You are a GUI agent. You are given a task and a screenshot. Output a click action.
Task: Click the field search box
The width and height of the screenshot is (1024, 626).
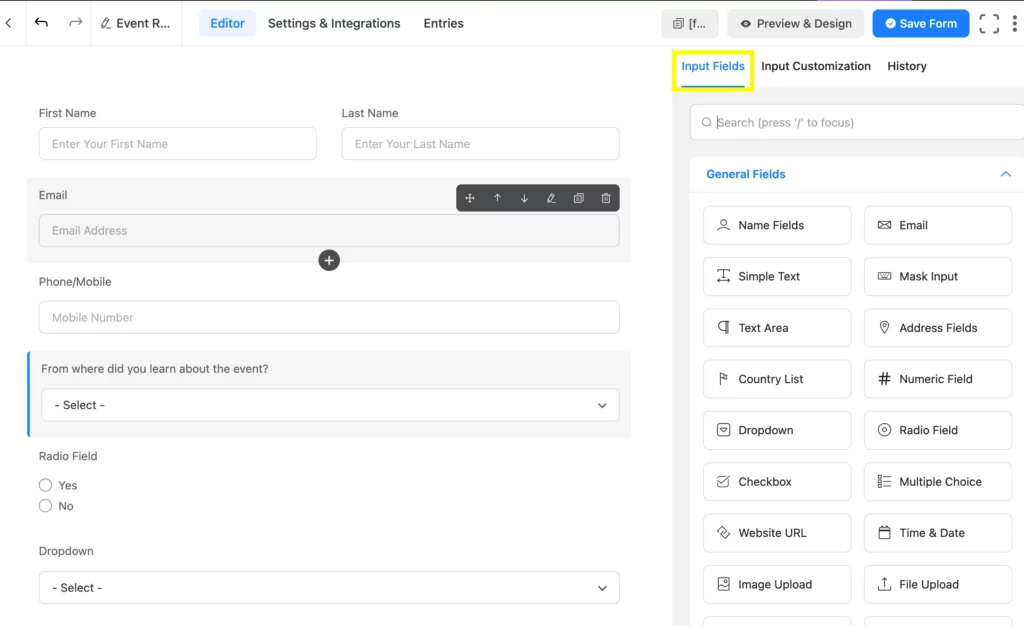coord(860,123)
